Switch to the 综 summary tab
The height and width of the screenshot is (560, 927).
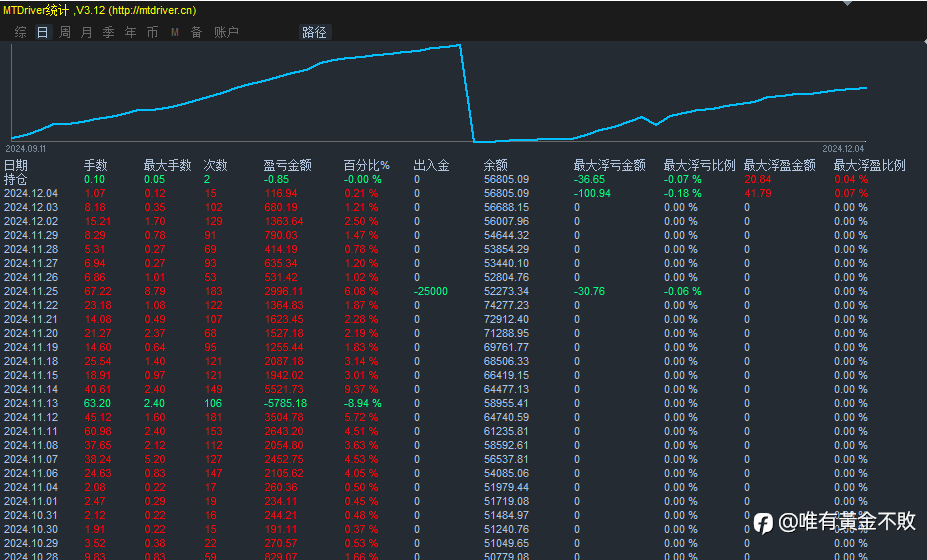21,32
